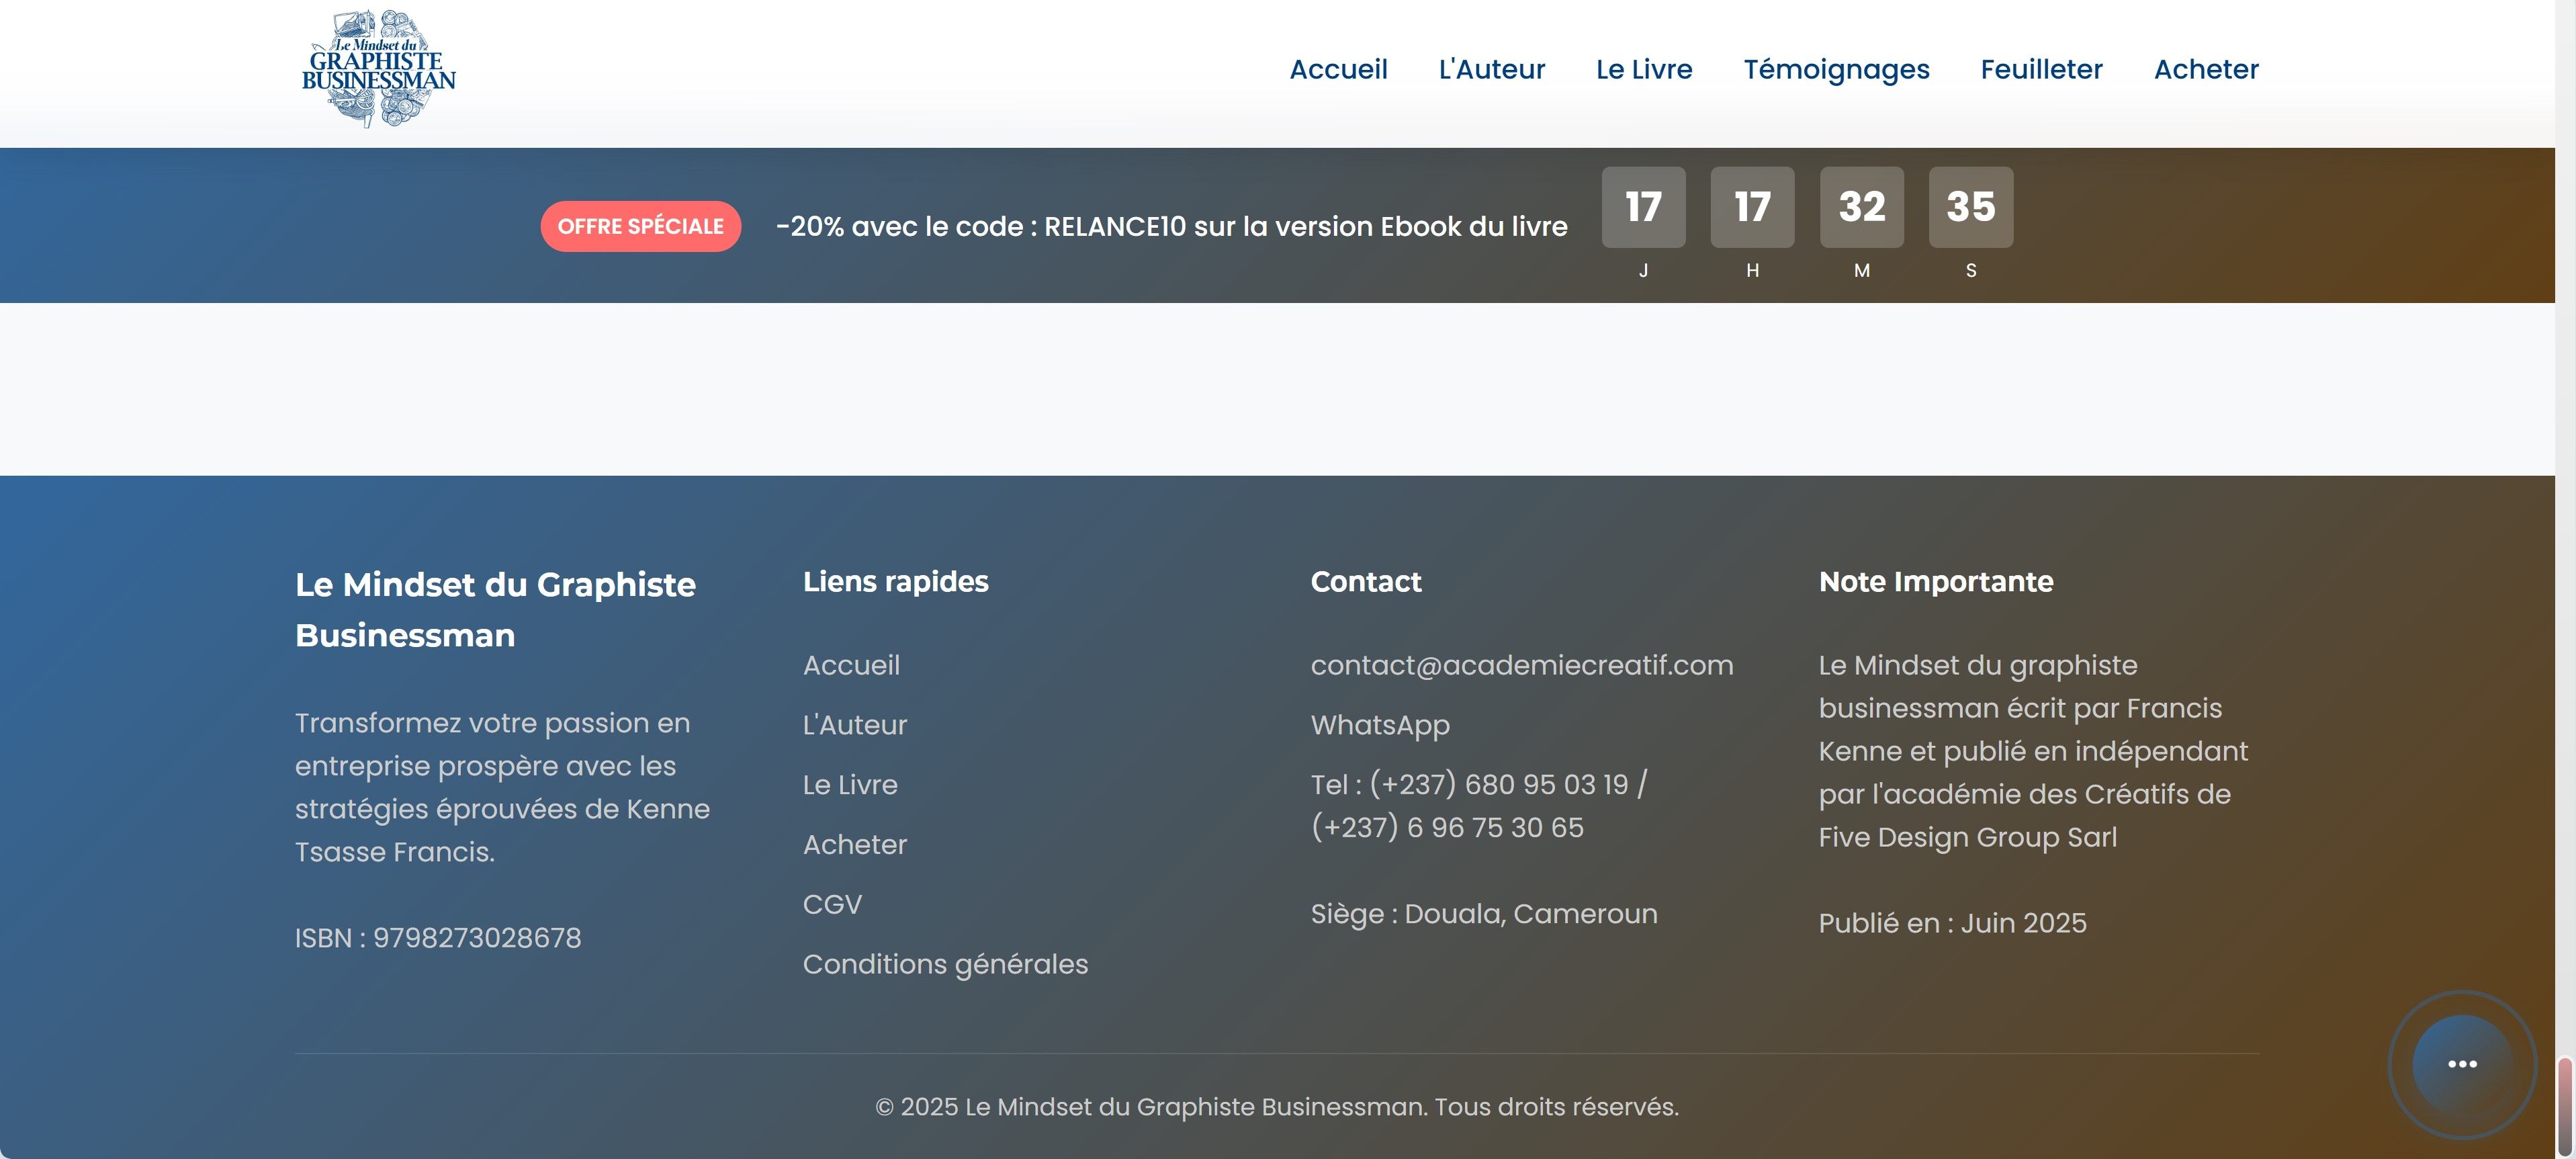Open footer Accueil quick link
Viewport: 2576px width, 1159px height.
tap(851, 665)
